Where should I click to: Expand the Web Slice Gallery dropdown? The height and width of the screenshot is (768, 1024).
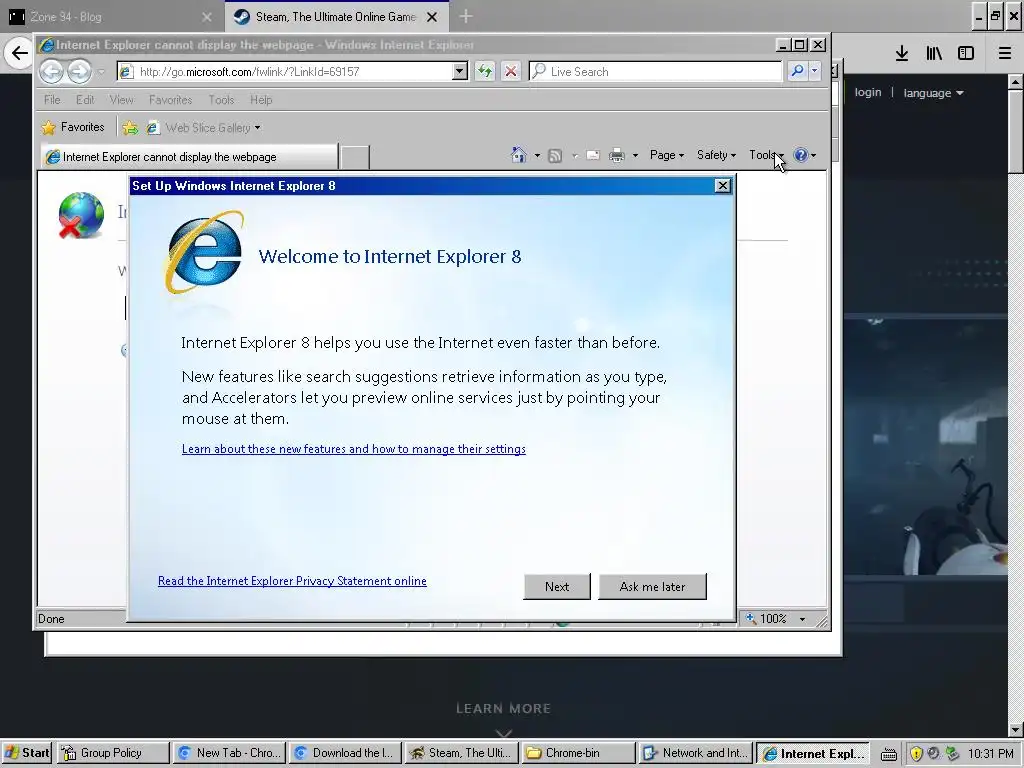point(257,128)
